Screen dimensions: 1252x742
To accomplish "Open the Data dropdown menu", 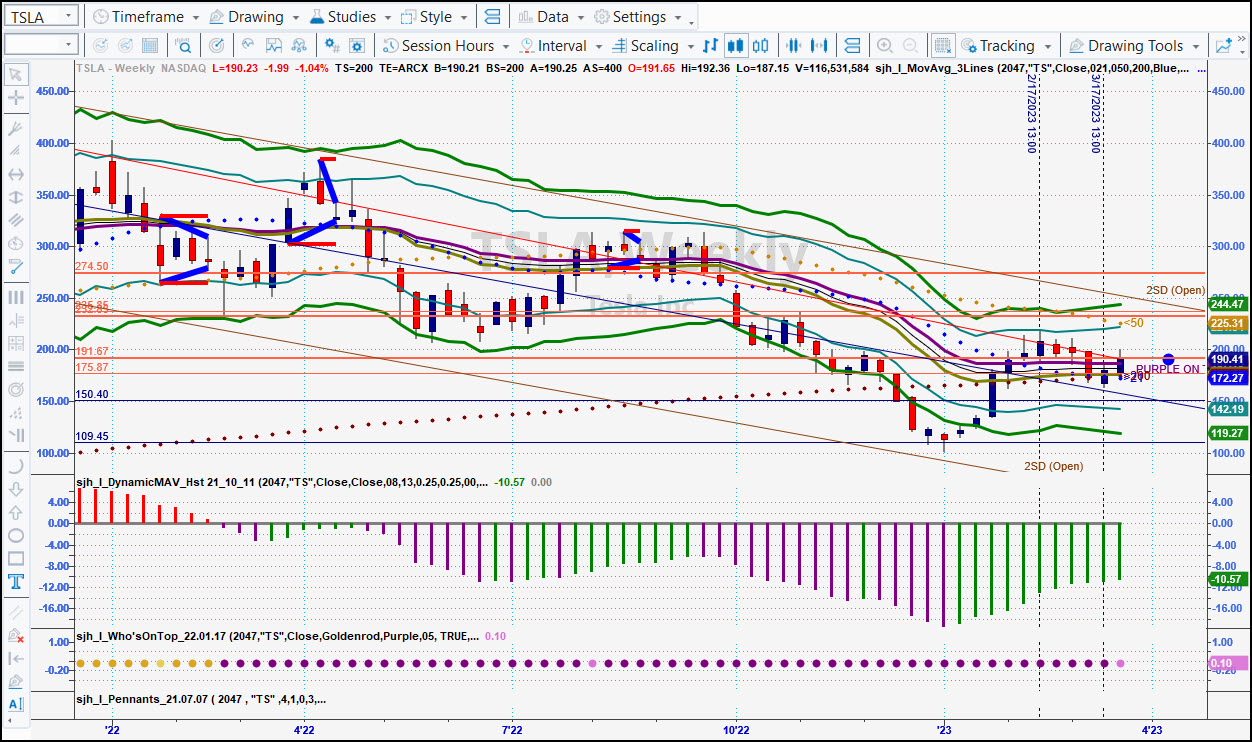I will [x=551, y=17].
